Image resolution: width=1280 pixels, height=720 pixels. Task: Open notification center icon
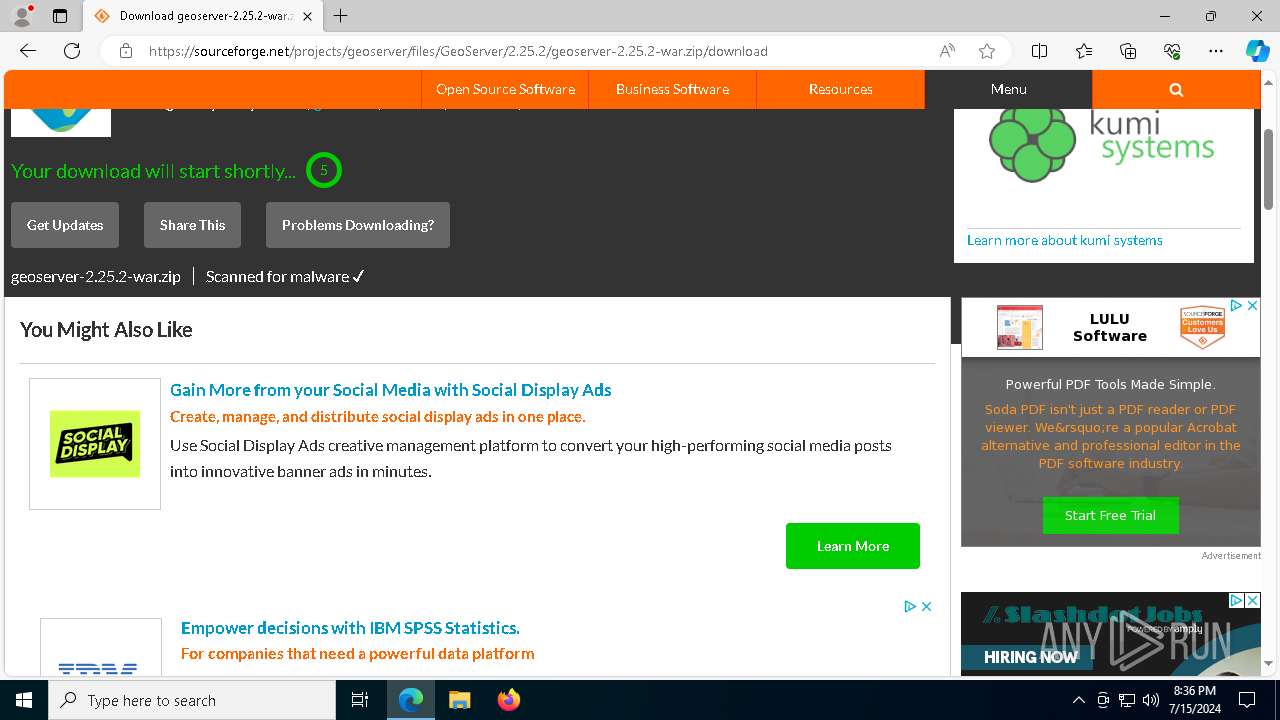(x=1247, y=700)
